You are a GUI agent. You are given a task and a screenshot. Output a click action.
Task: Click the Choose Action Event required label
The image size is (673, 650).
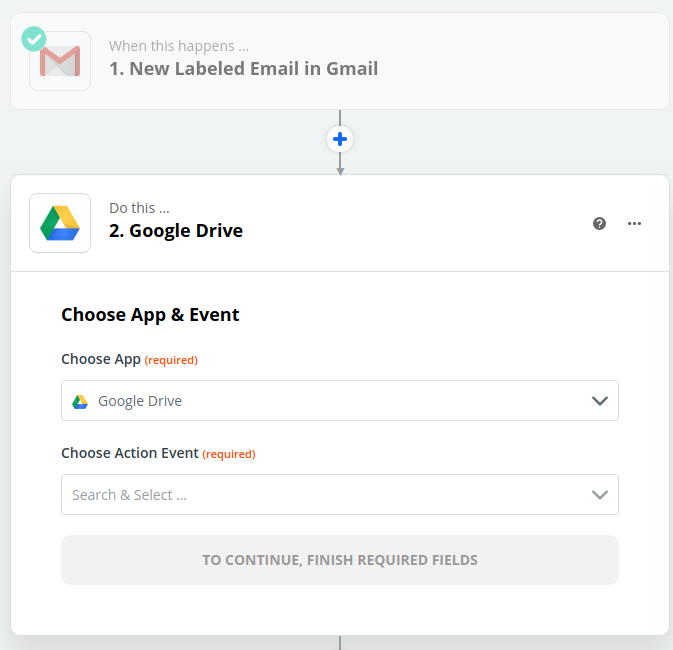click(x=158, y=453)
